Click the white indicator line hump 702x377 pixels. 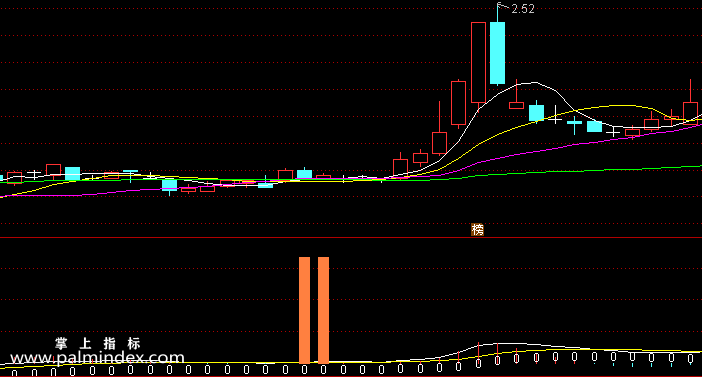click(x=497, y=344)
